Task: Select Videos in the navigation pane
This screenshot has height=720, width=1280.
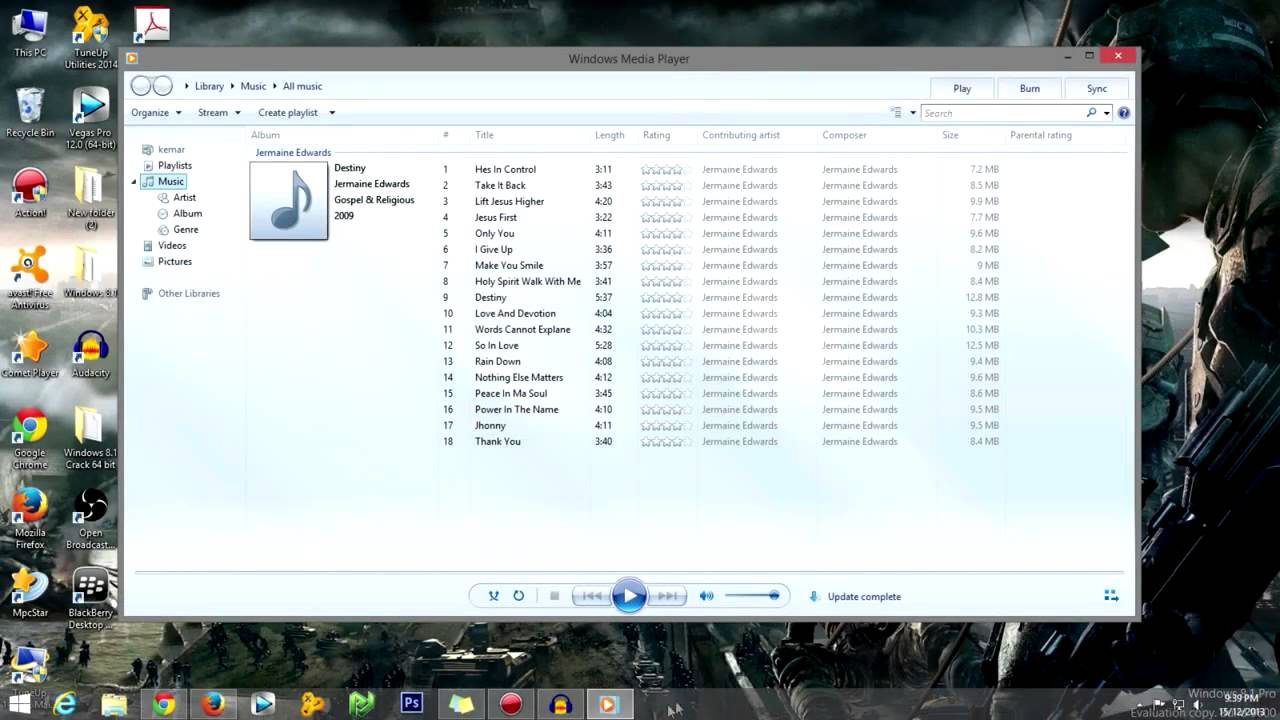Action: [171, 245]
